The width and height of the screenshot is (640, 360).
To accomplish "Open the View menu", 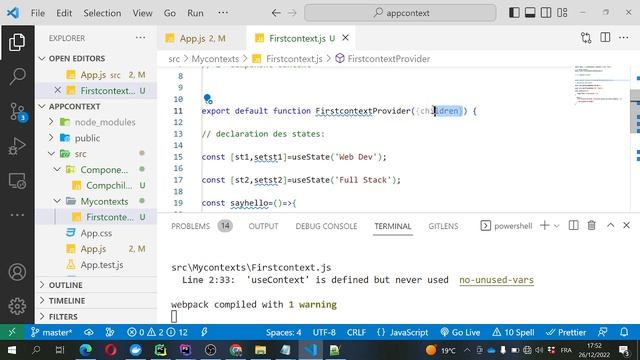I will (x=142, y=13).
